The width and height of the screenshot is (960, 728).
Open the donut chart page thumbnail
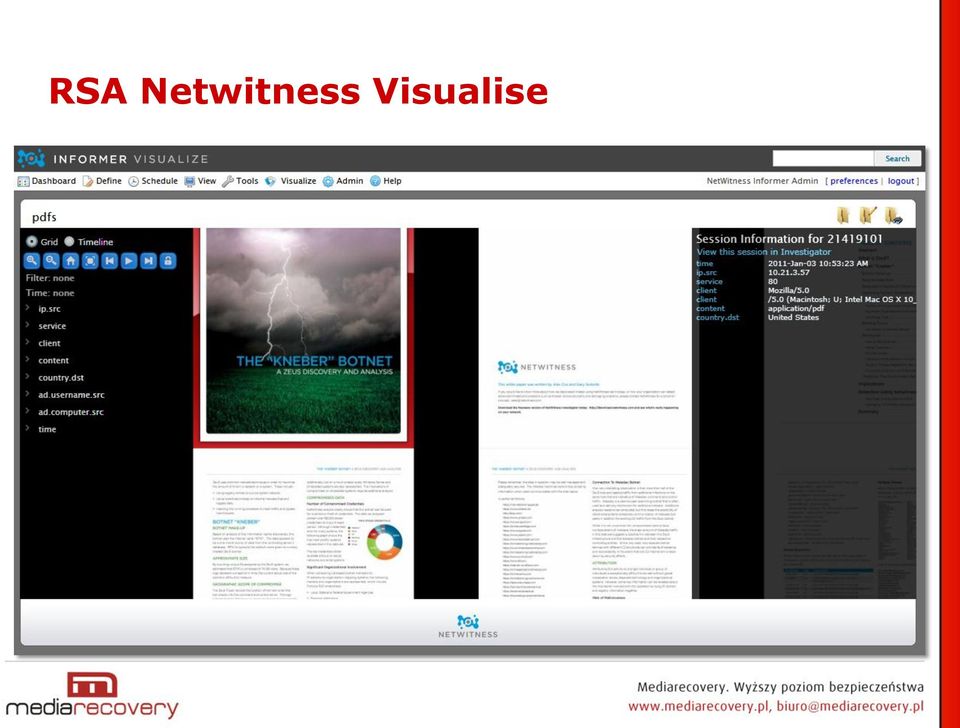pos(304,524)
